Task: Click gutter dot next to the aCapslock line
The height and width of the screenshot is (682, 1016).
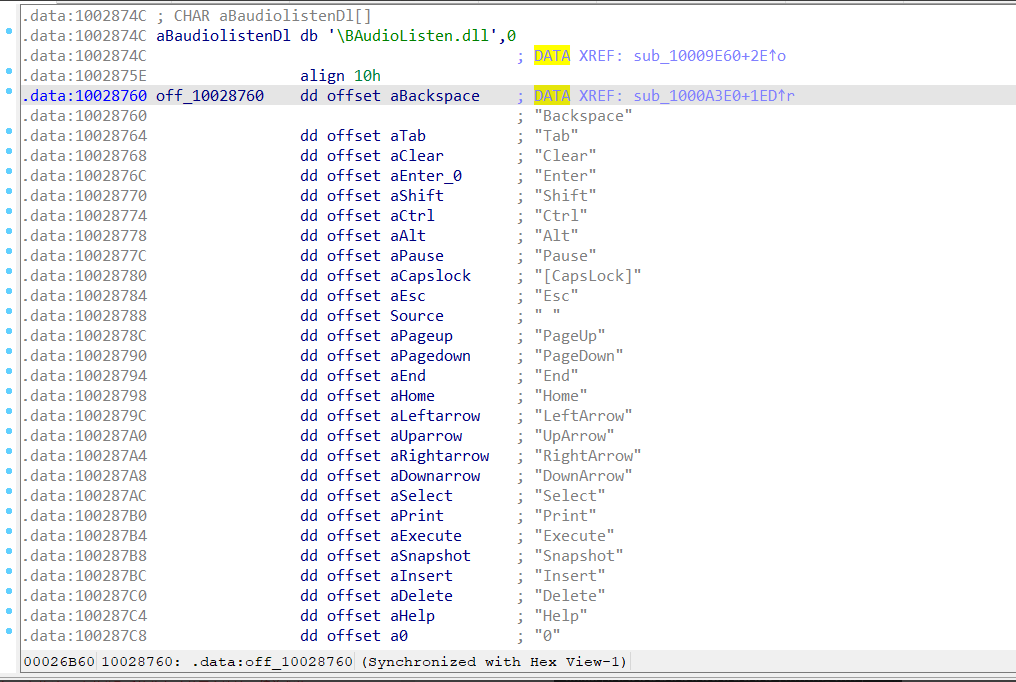Action: [x=9, y=273]
